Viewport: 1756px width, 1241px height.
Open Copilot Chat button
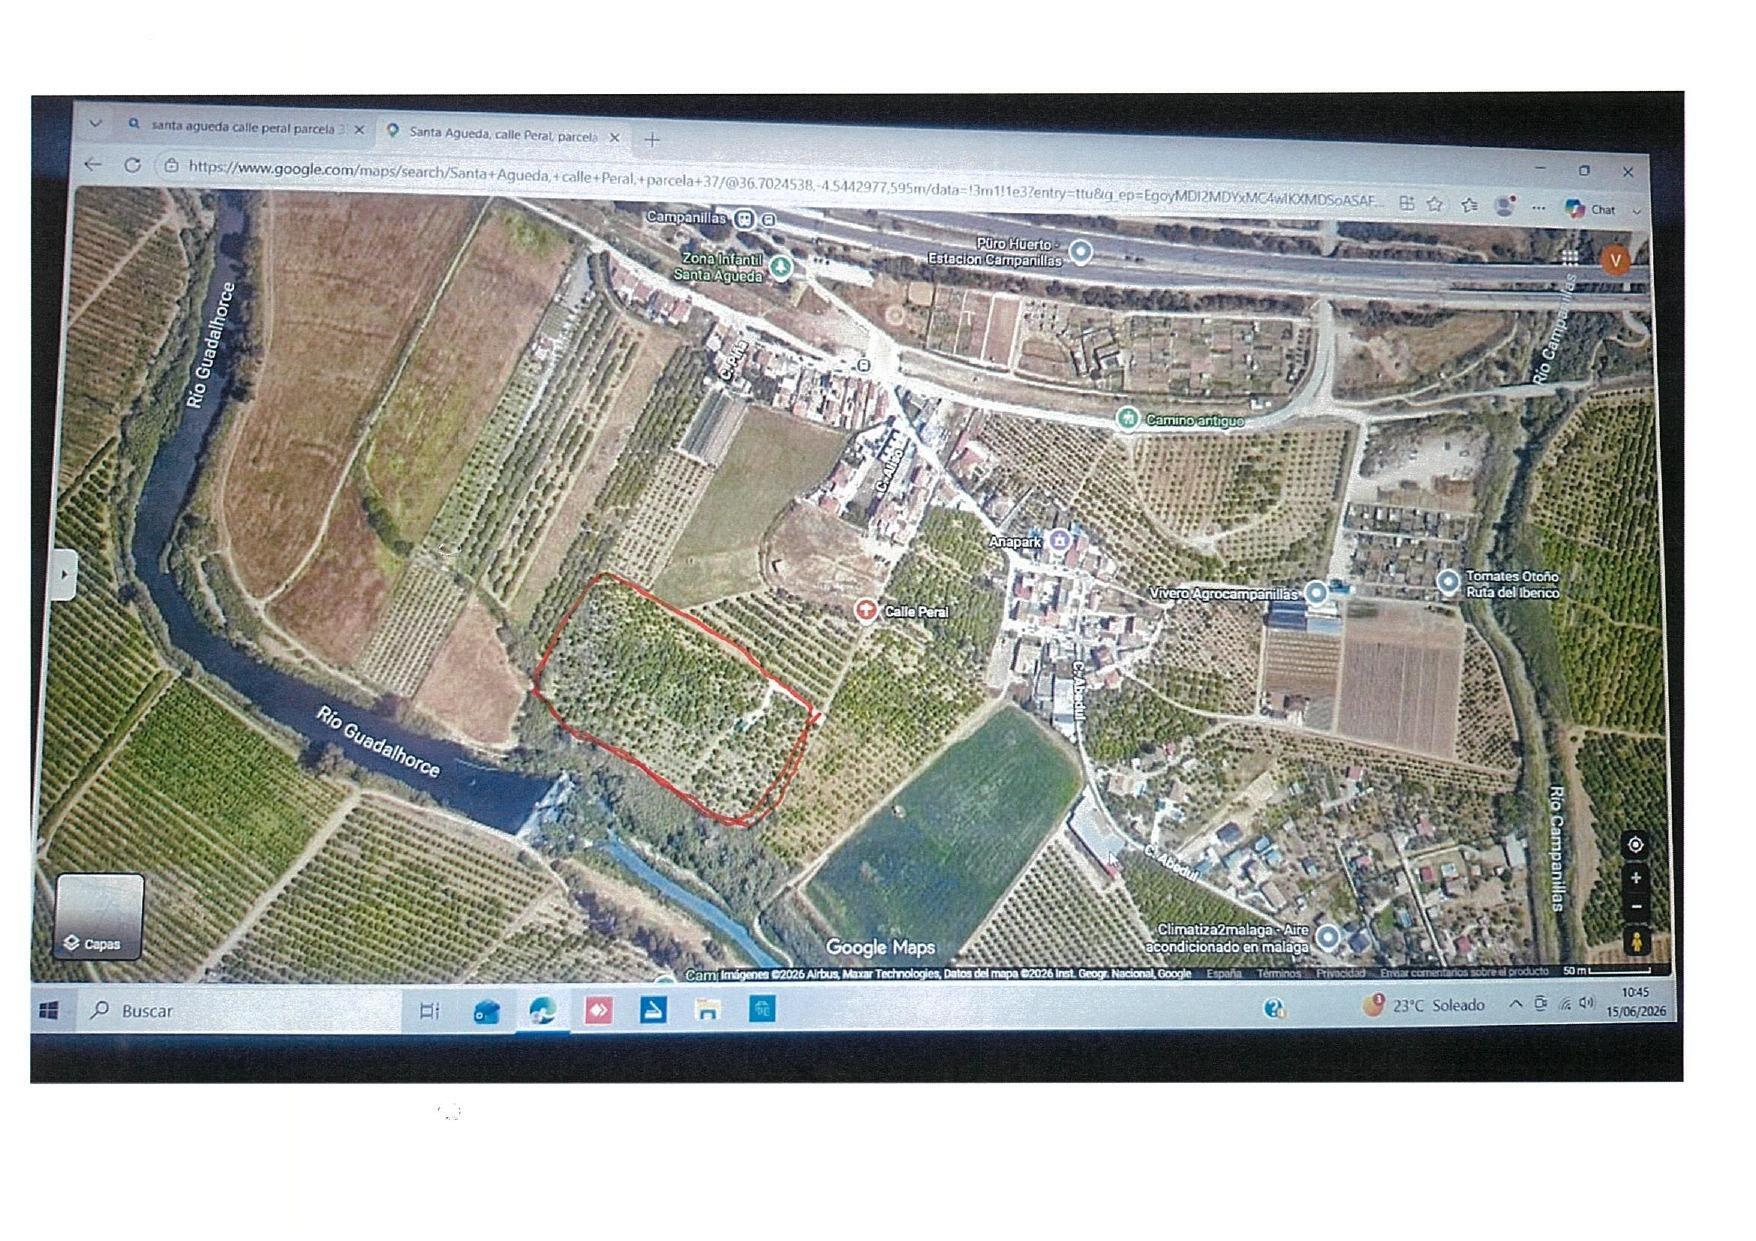(x=1591, y=208)
